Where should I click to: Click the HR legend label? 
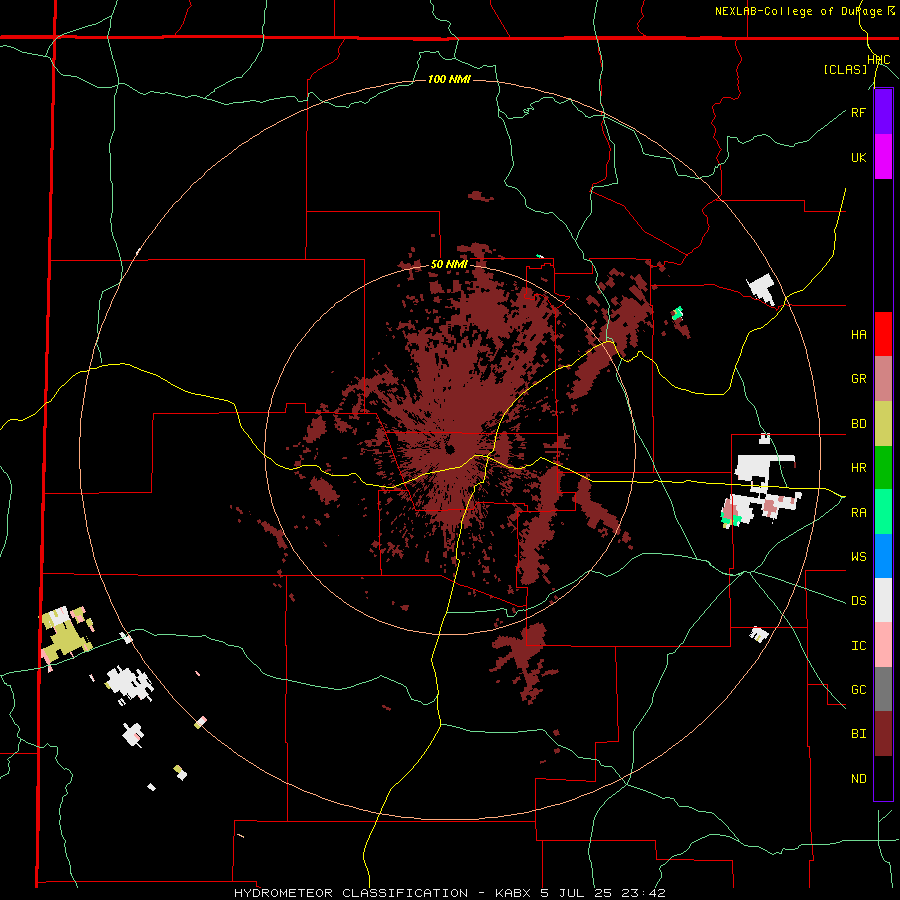(x=858, y=468)
